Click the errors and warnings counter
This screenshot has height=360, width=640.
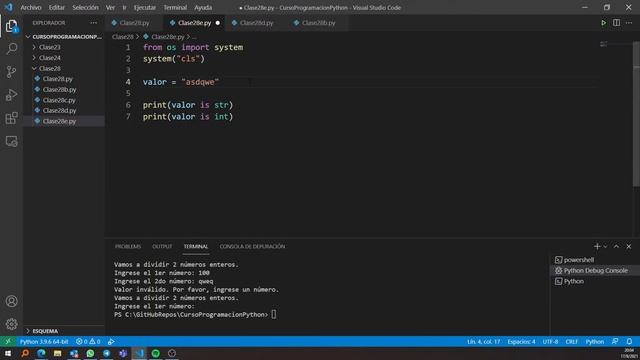pyautogui.click(x=88, y=342)
